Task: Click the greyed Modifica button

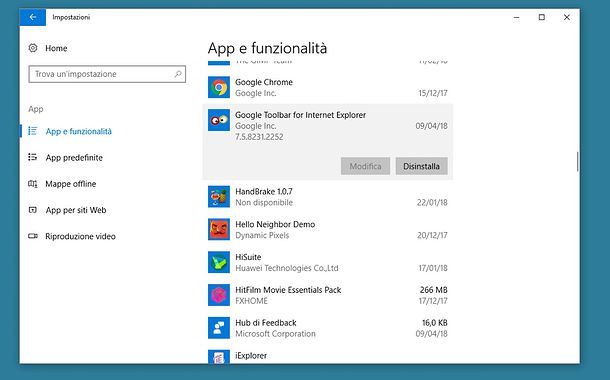Action: pyautogui.click(x=365, y=166)
